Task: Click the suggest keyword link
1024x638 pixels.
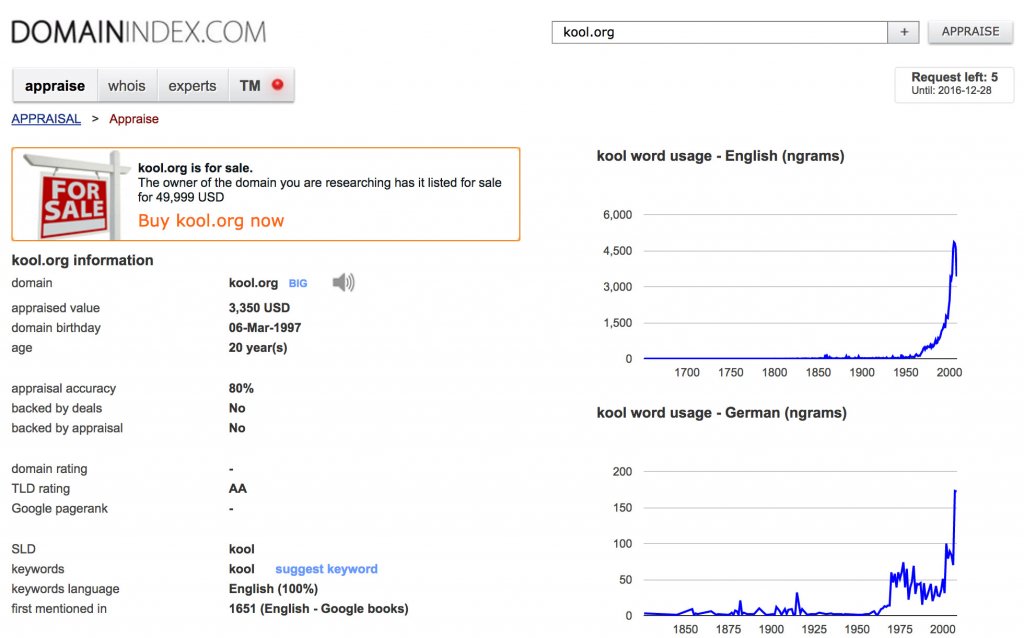Action: pyautogui.click(x=327, y=569)
